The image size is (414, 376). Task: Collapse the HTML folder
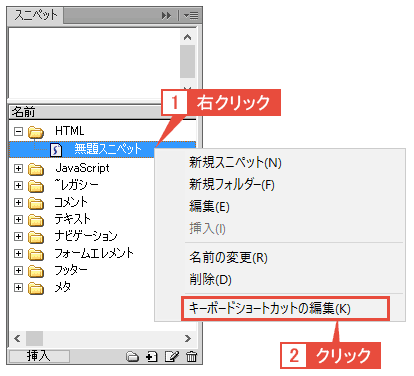pyautogui.click(x=18, y=131)
